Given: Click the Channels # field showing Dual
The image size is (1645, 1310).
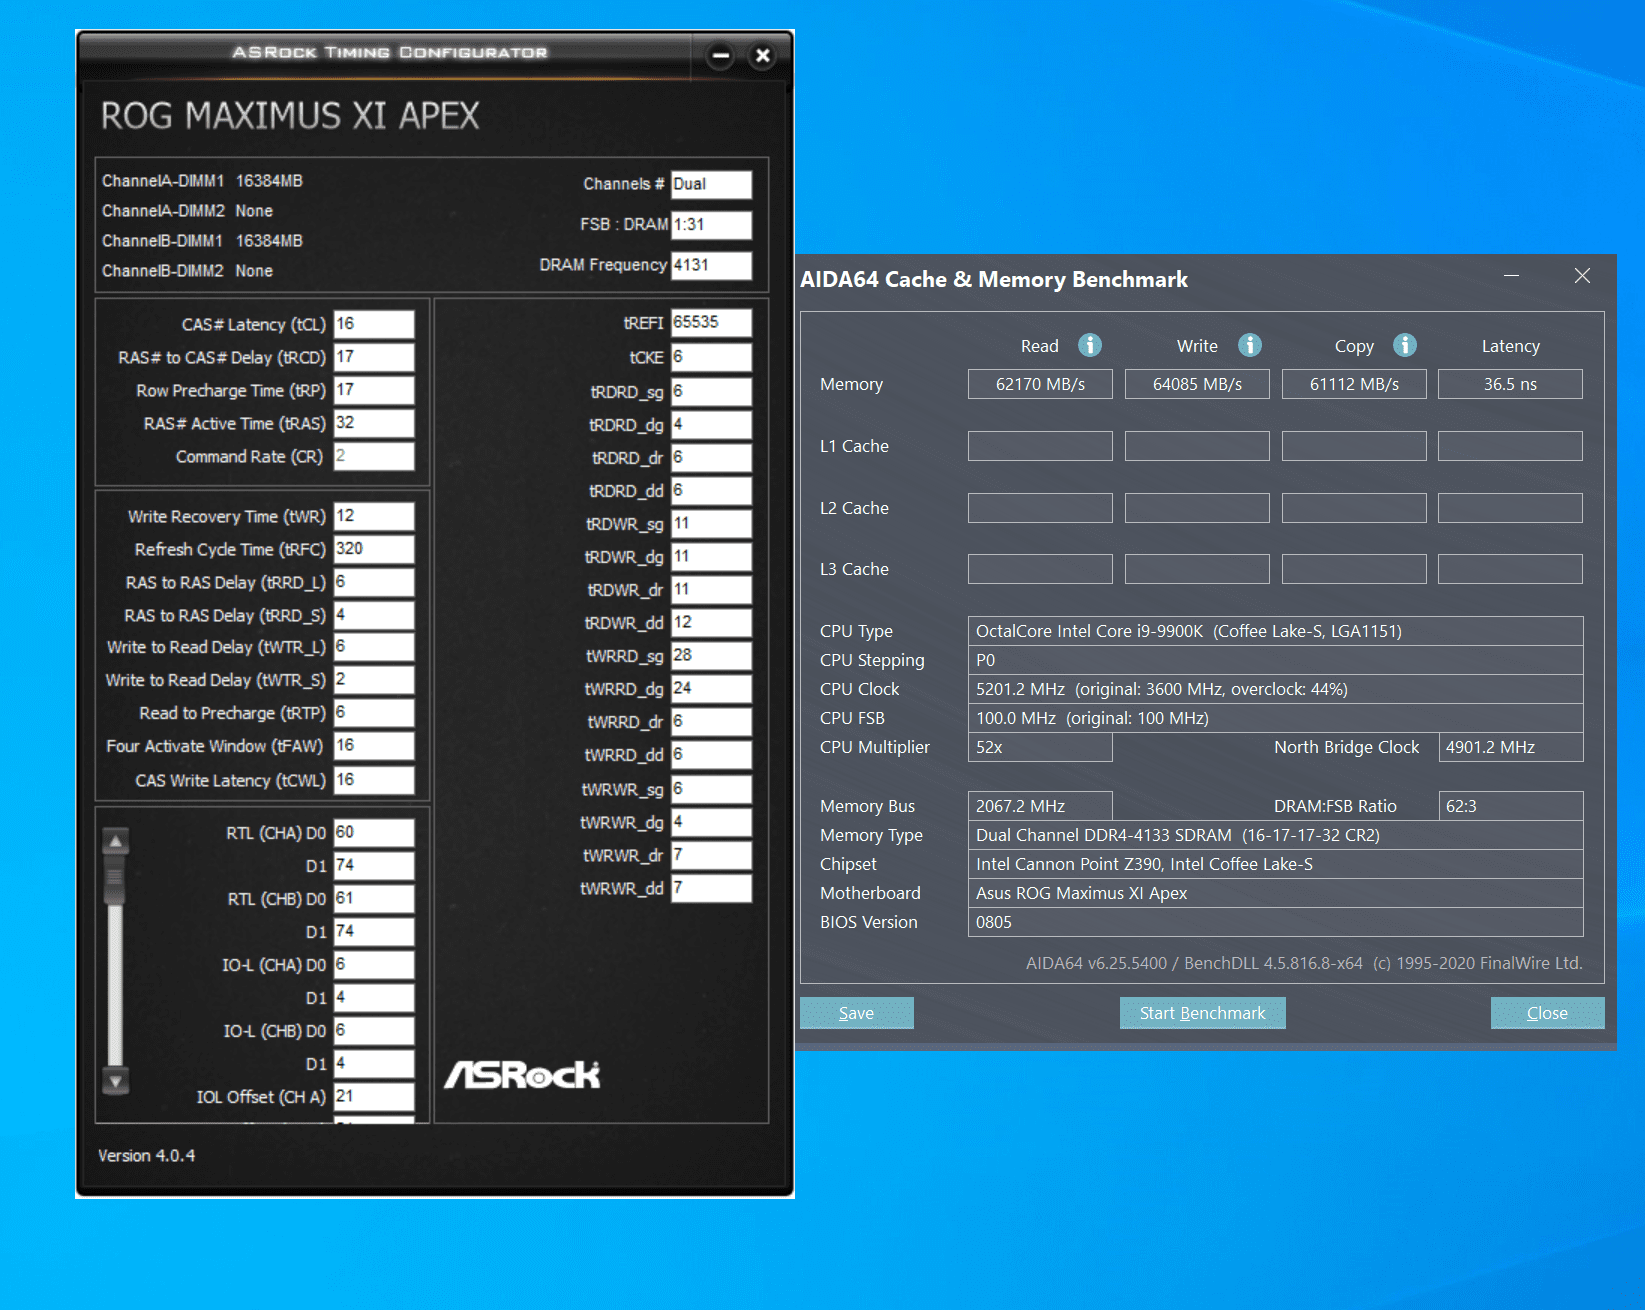Looking at the screenshot, I should tap(711, 184).
